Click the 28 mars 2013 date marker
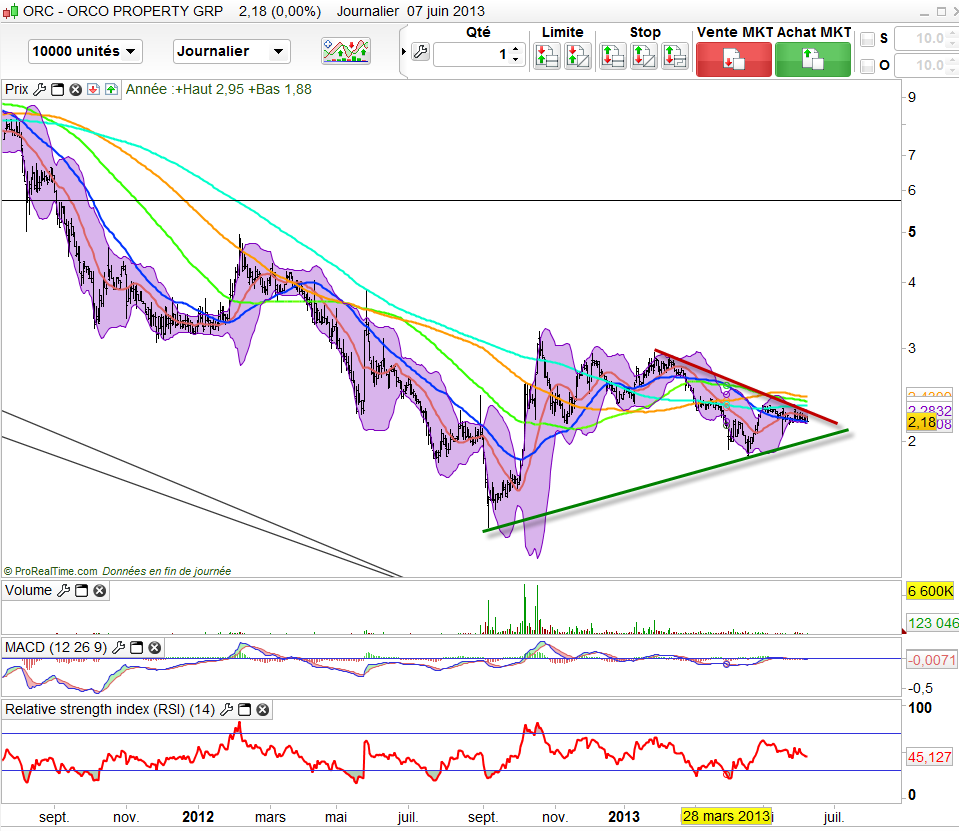 727,816
